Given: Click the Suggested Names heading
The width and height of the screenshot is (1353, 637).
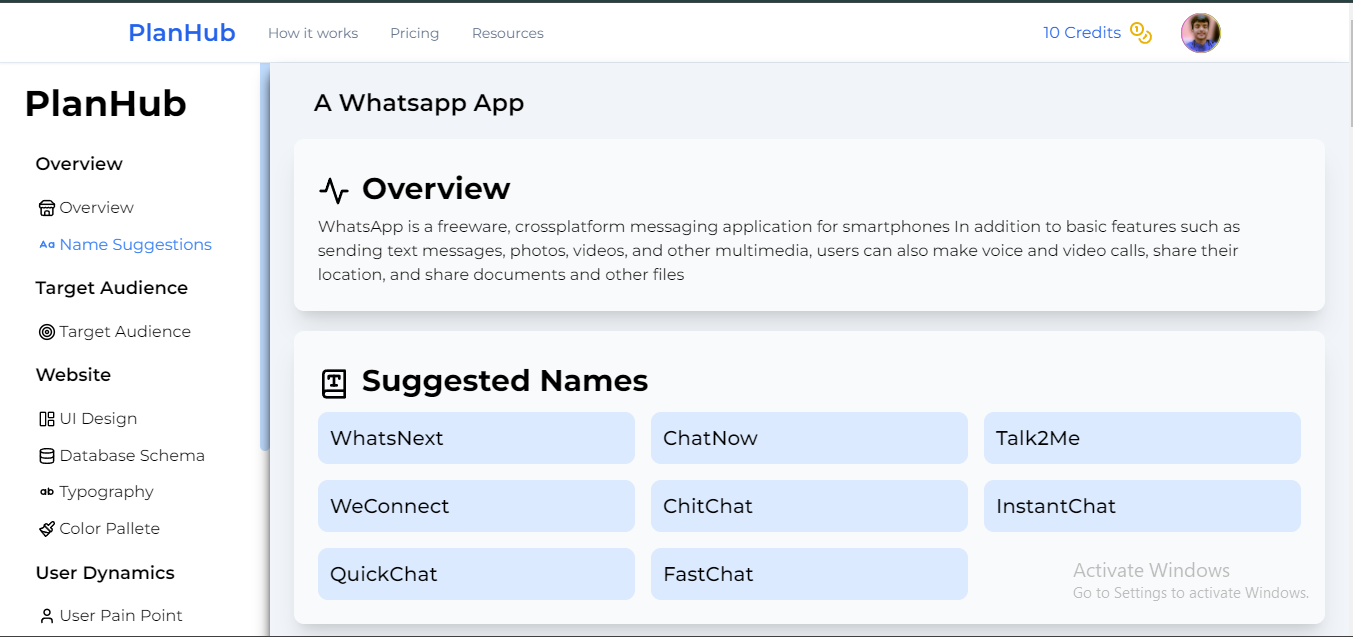Looking at the screenshot, I should point(505,381).
